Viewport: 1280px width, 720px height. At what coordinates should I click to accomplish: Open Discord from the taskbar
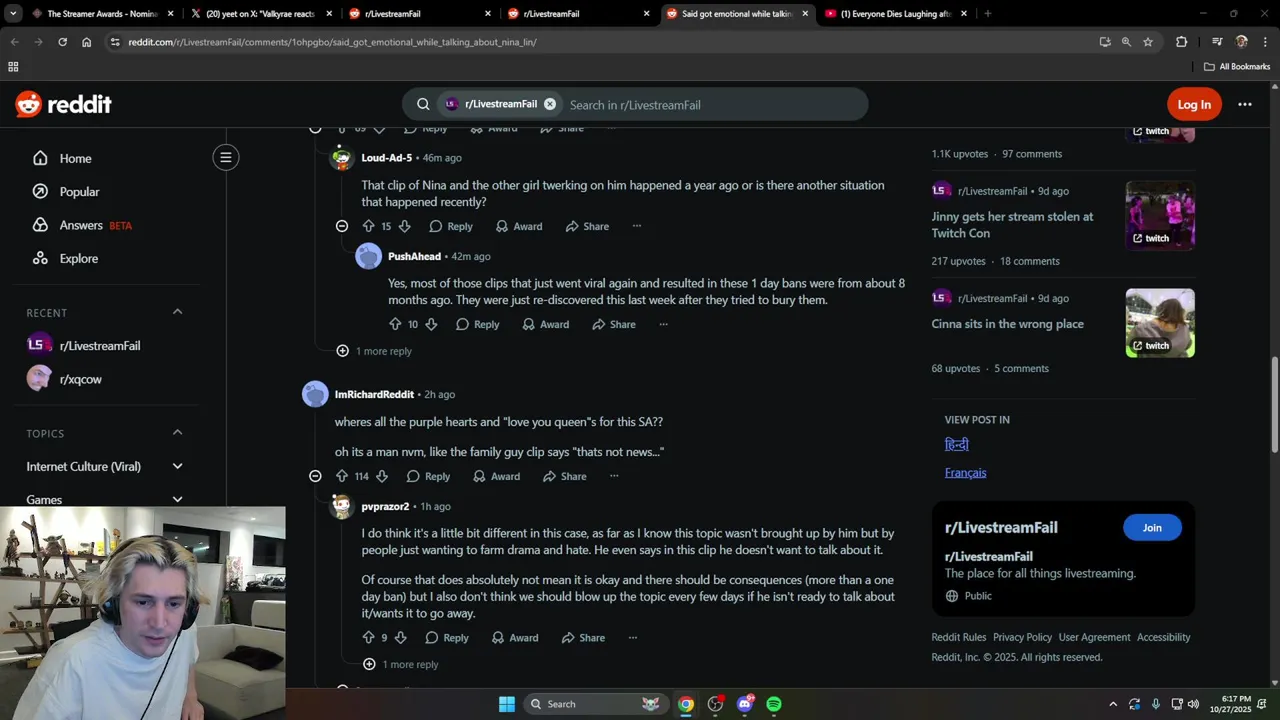coord(745,704)
